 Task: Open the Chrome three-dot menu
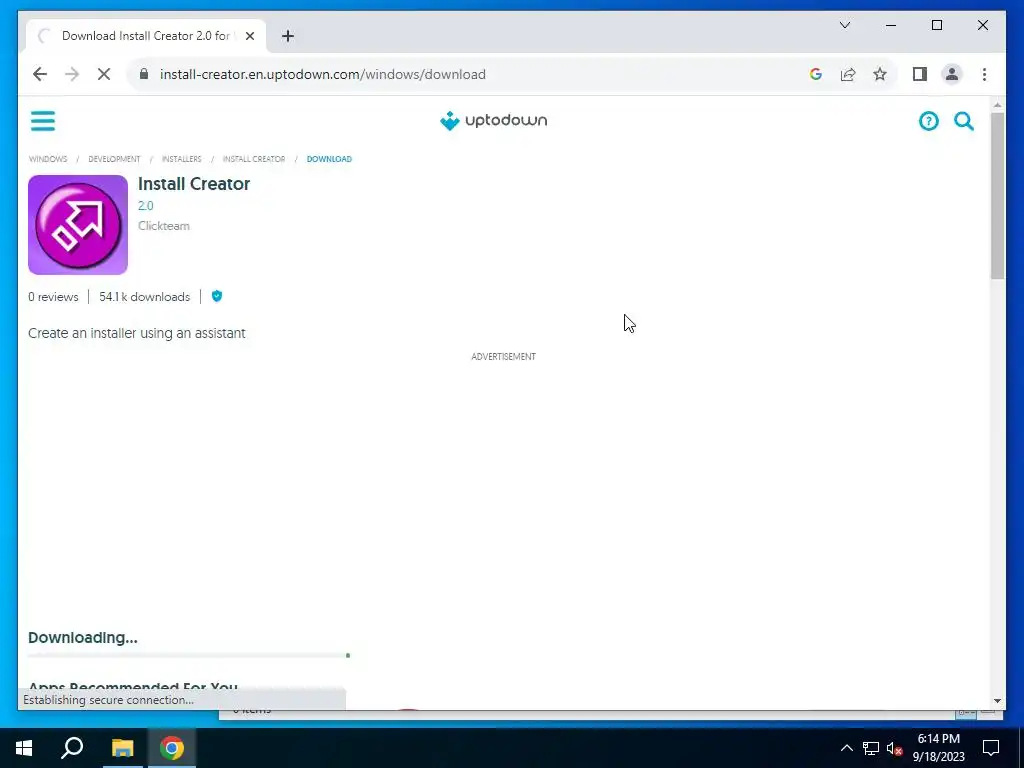pyautogui.click(x=984, y=74)
